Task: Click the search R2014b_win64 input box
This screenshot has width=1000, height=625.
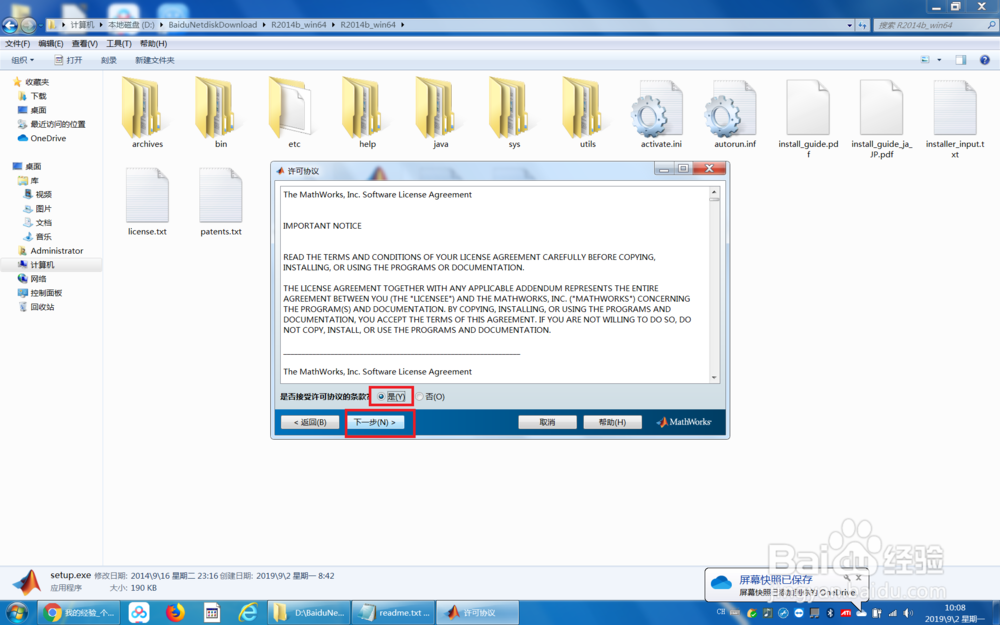Action: 934,25
